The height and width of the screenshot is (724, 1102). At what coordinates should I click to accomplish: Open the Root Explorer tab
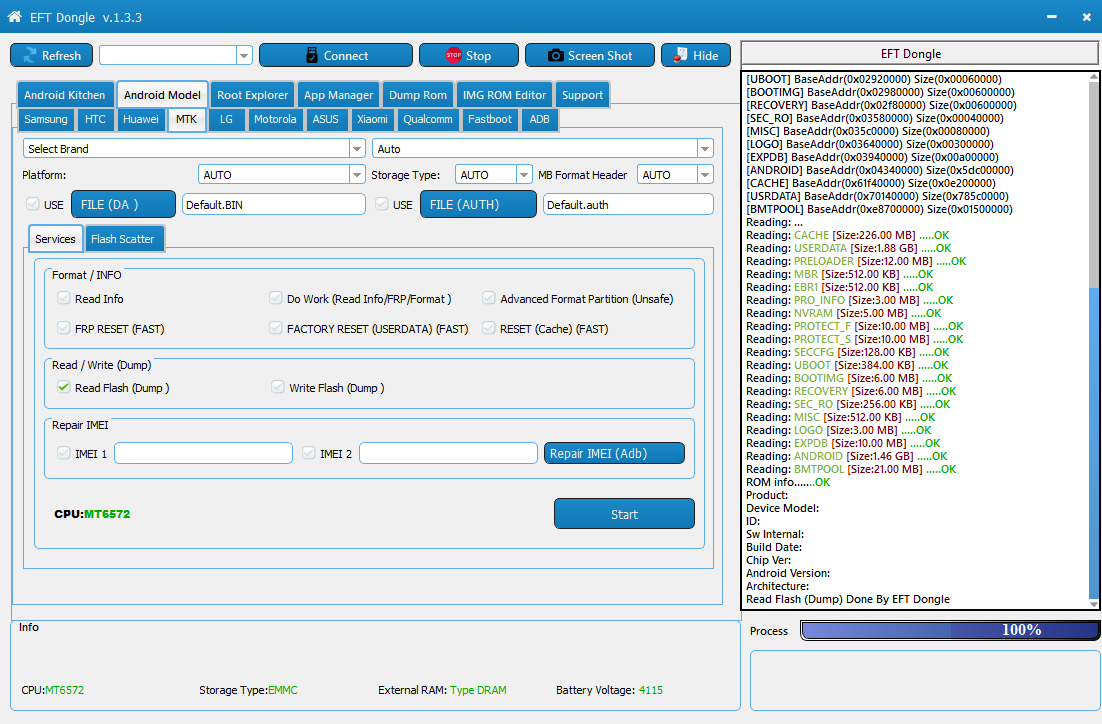click(x=252, y=95)
